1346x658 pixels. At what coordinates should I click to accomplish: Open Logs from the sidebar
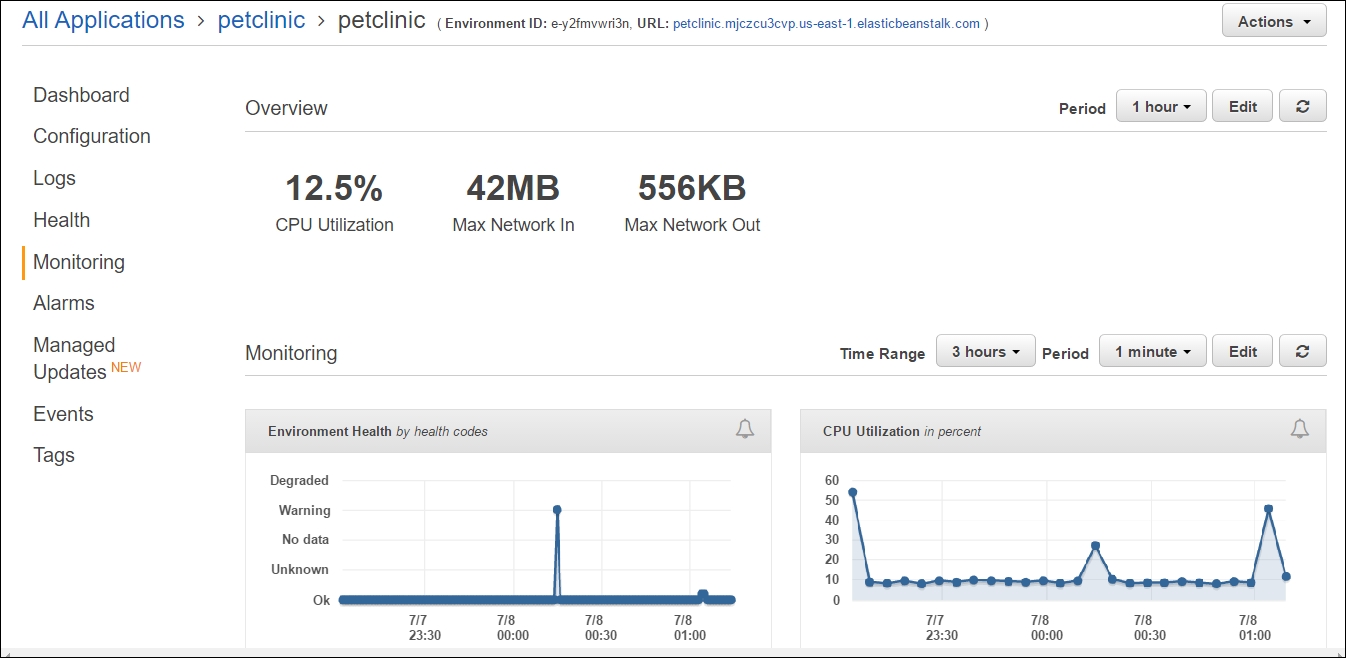pos(54,178)
